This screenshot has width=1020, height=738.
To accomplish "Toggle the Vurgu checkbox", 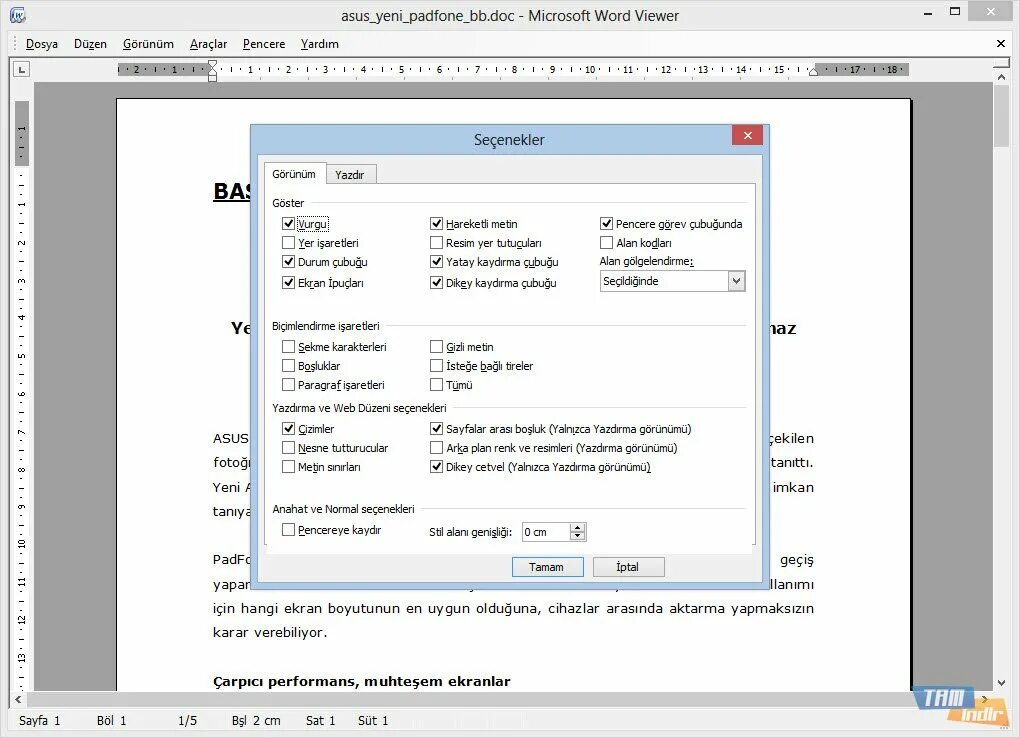I will pos(288,223).
